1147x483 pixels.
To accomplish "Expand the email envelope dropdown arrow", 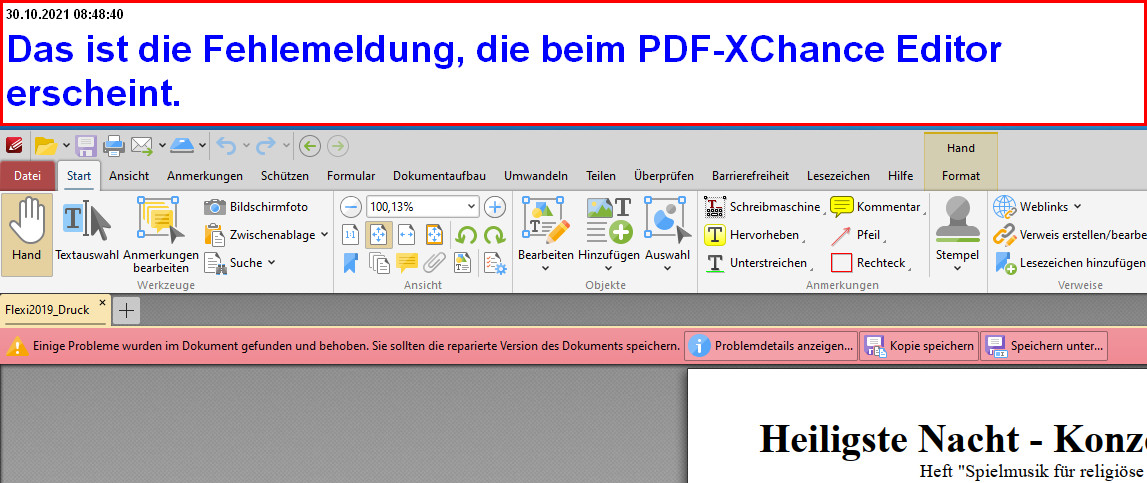I will 162,146.
